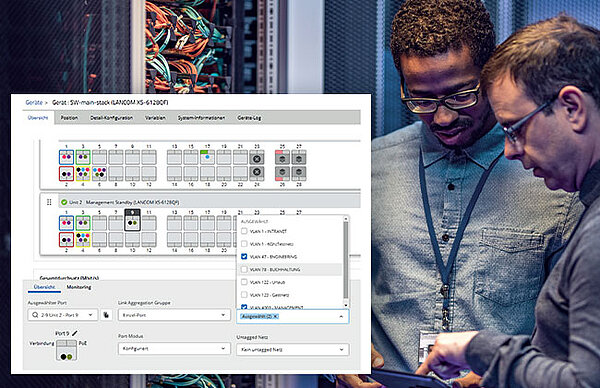Open the Untagged Netz dropdown
The width and height of the screenshot is (600, 388).
[x=293, y=350]
